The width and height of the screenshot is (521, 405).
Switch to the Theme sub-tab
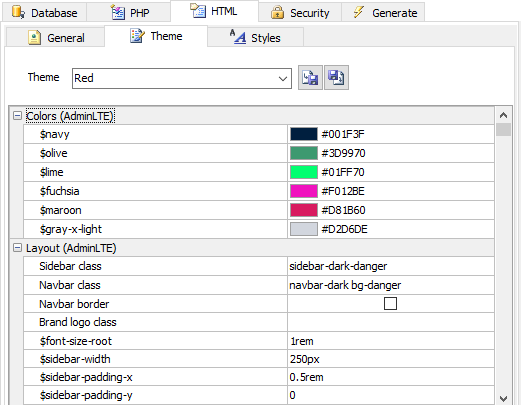click(156, 36)
